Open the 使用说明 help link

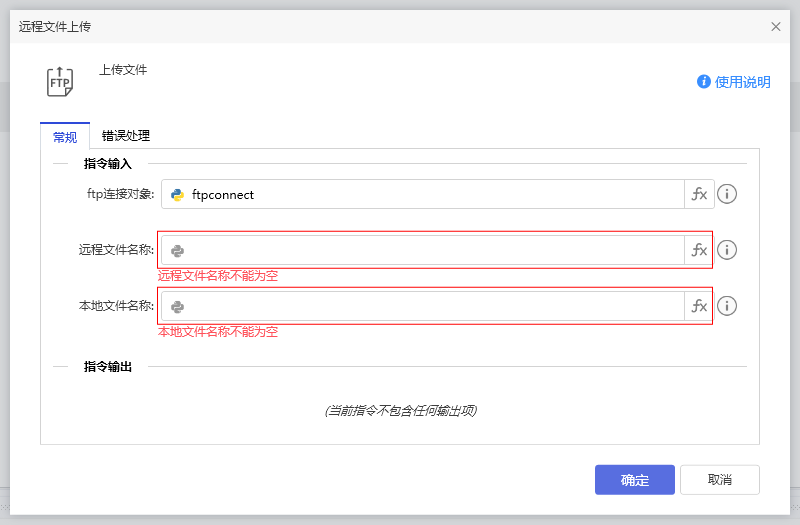coord(742,82)
